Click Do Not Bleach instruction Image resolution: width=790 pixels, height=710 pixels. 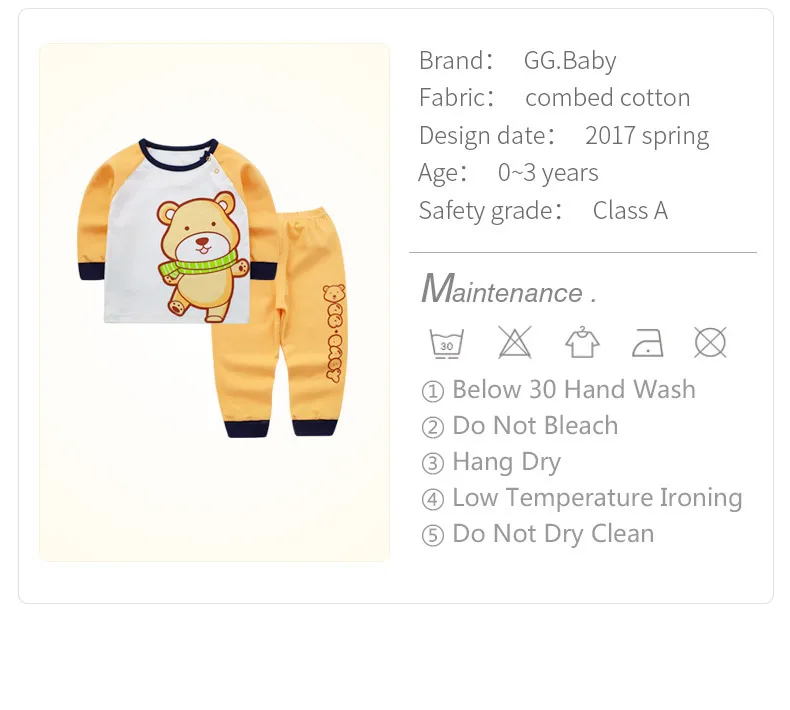pos(535,425)
